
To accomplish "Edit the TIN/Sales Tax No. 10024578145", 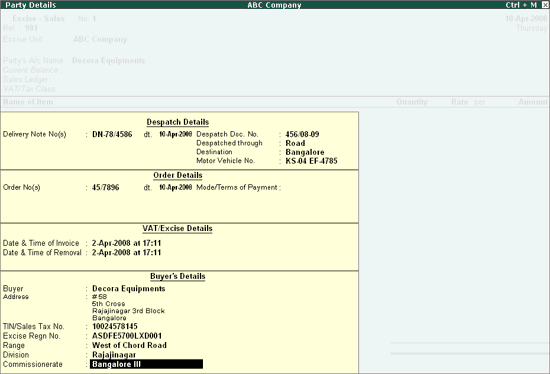I will [115, 327].
